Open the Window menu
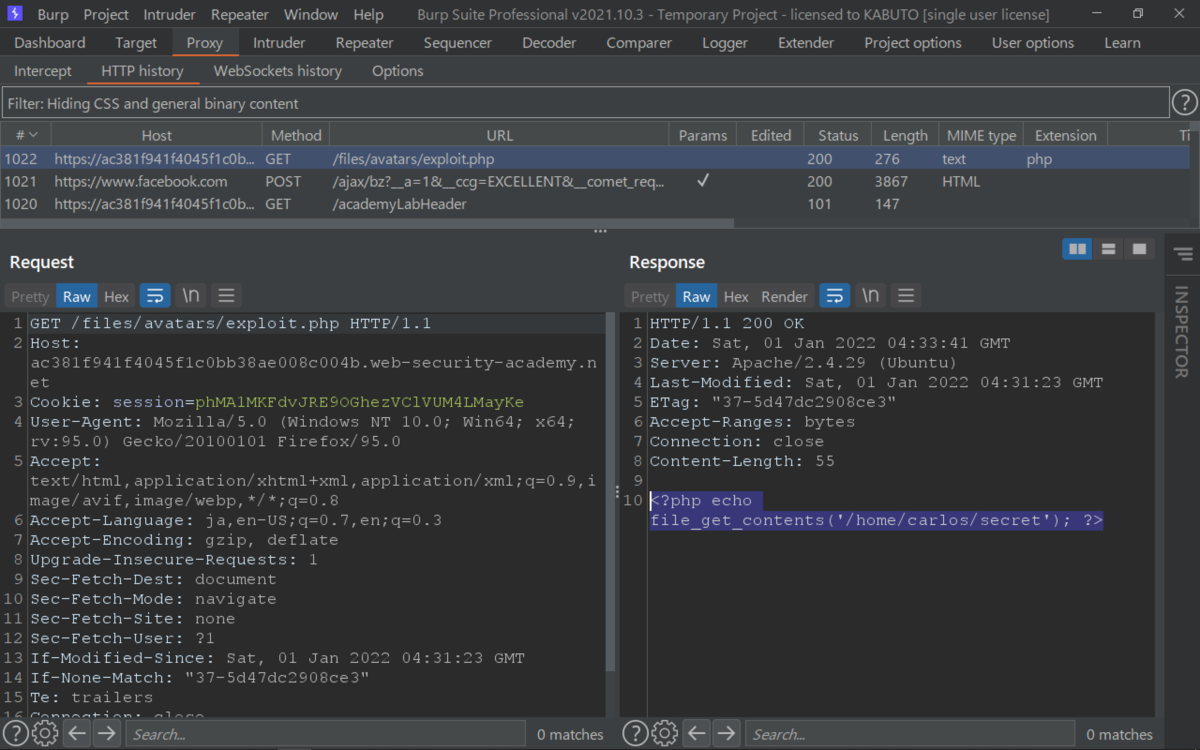This screenshot has width=1200, height=750. point(311,15)
